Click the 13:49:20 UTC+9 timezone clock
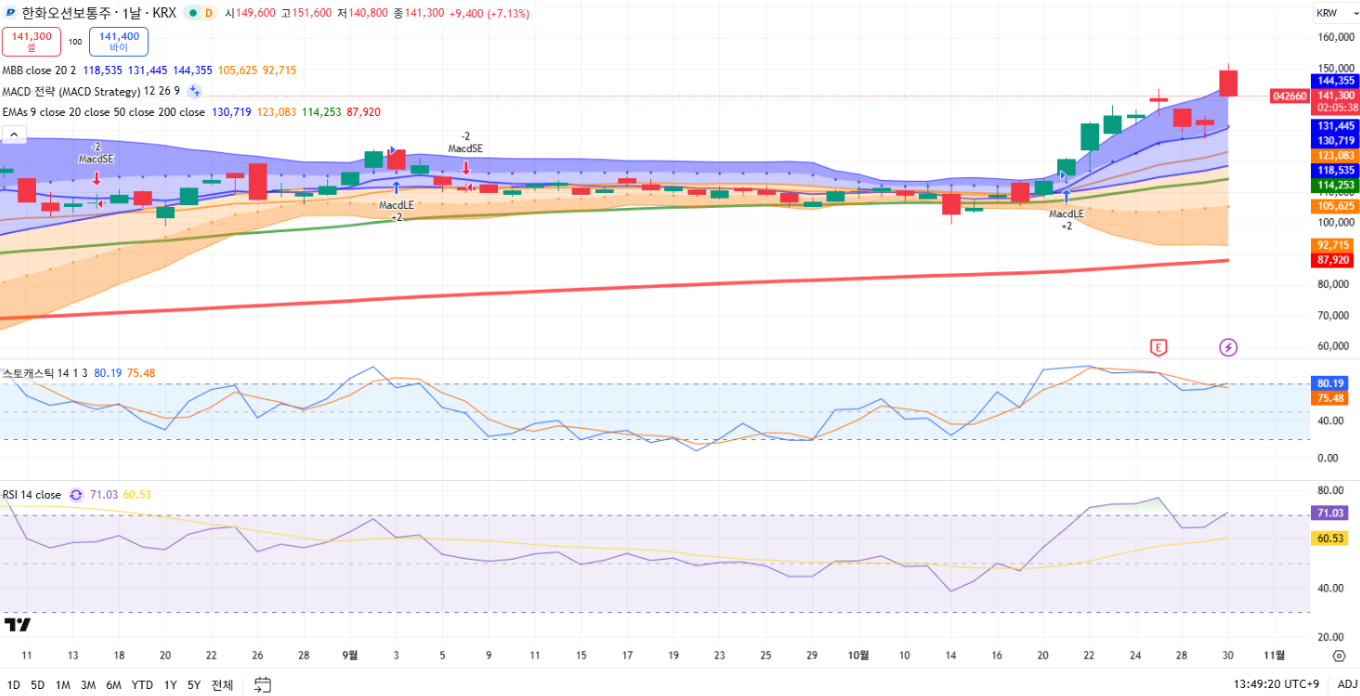 point(1277,685)
